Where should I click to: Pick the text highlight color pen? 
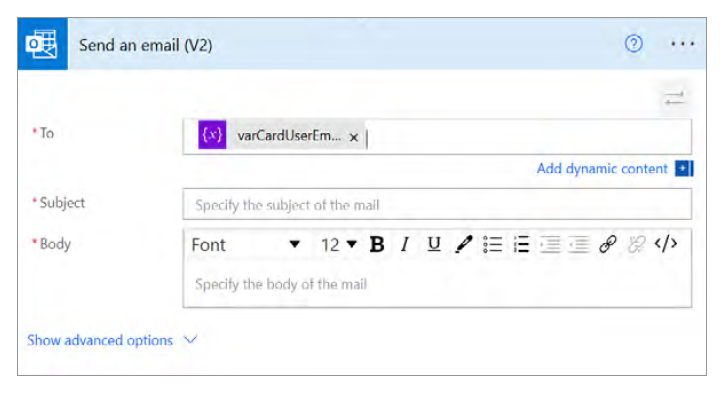pos(463,245)
